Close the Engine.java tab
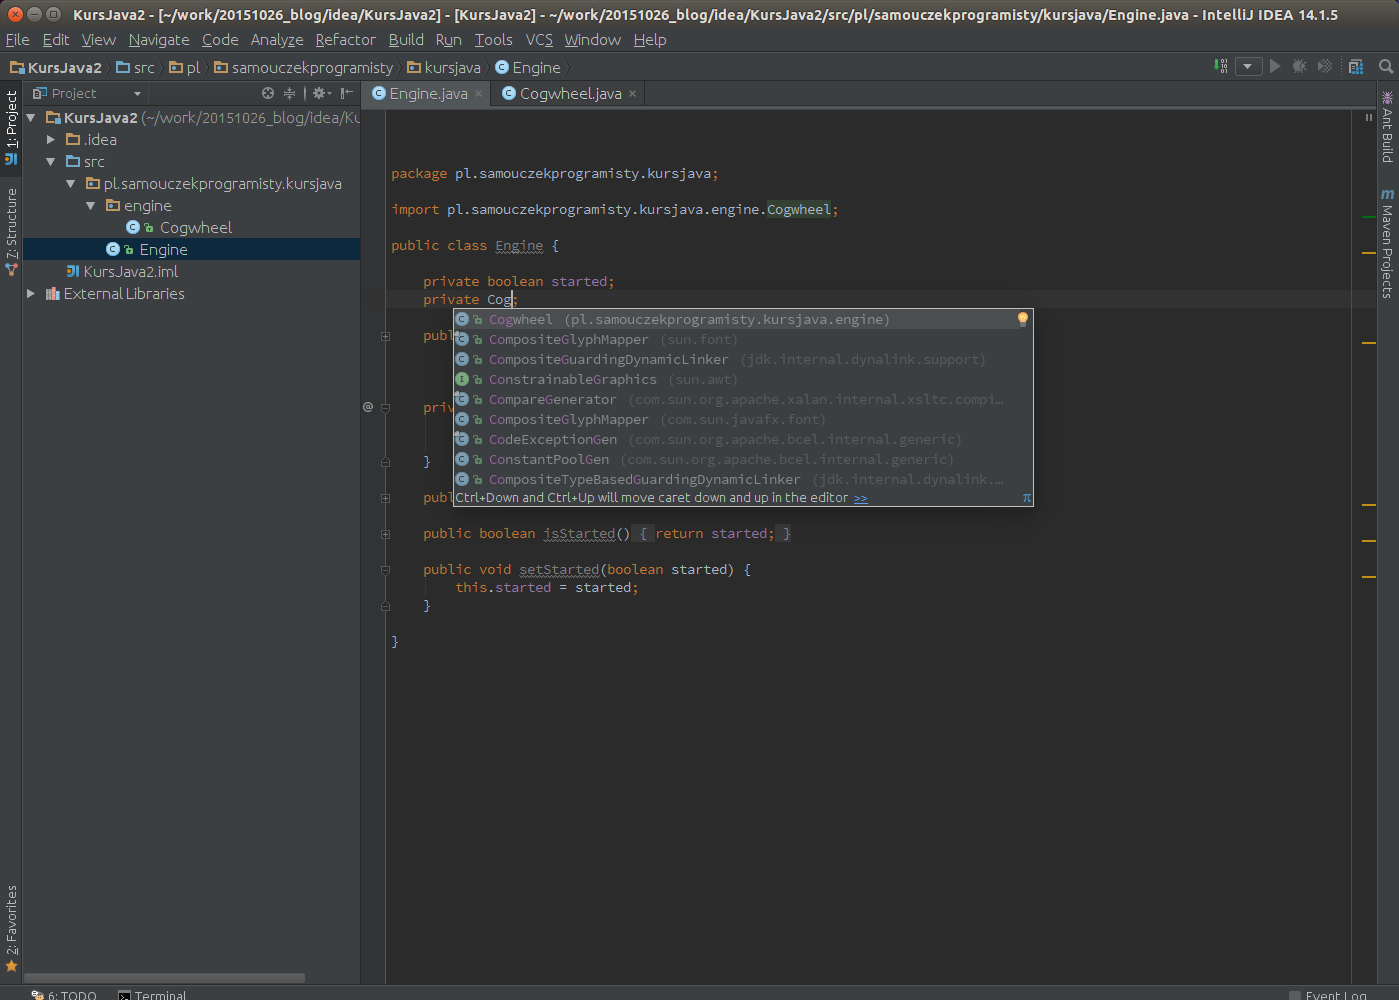Screen dimensions: 1399x1000 [x=478, y=94]
